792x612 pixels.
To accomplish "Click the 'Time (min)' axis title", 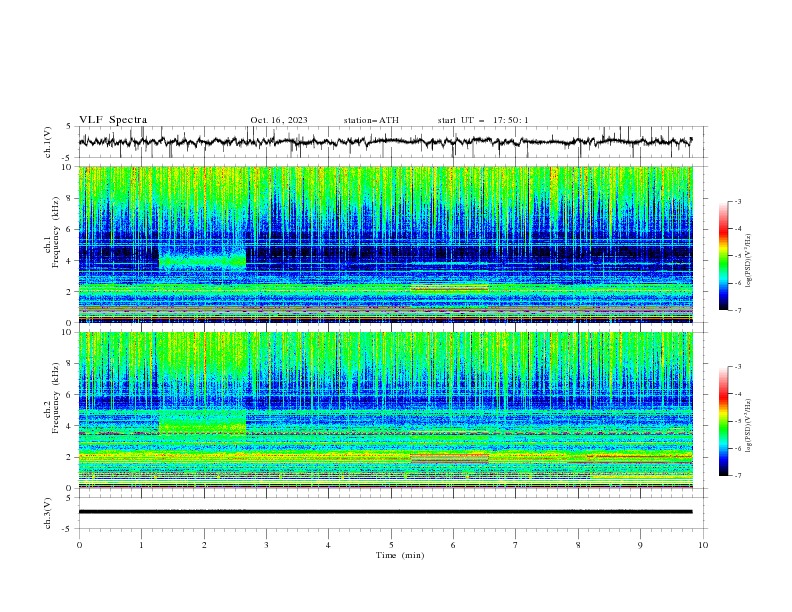I will 400,555.
